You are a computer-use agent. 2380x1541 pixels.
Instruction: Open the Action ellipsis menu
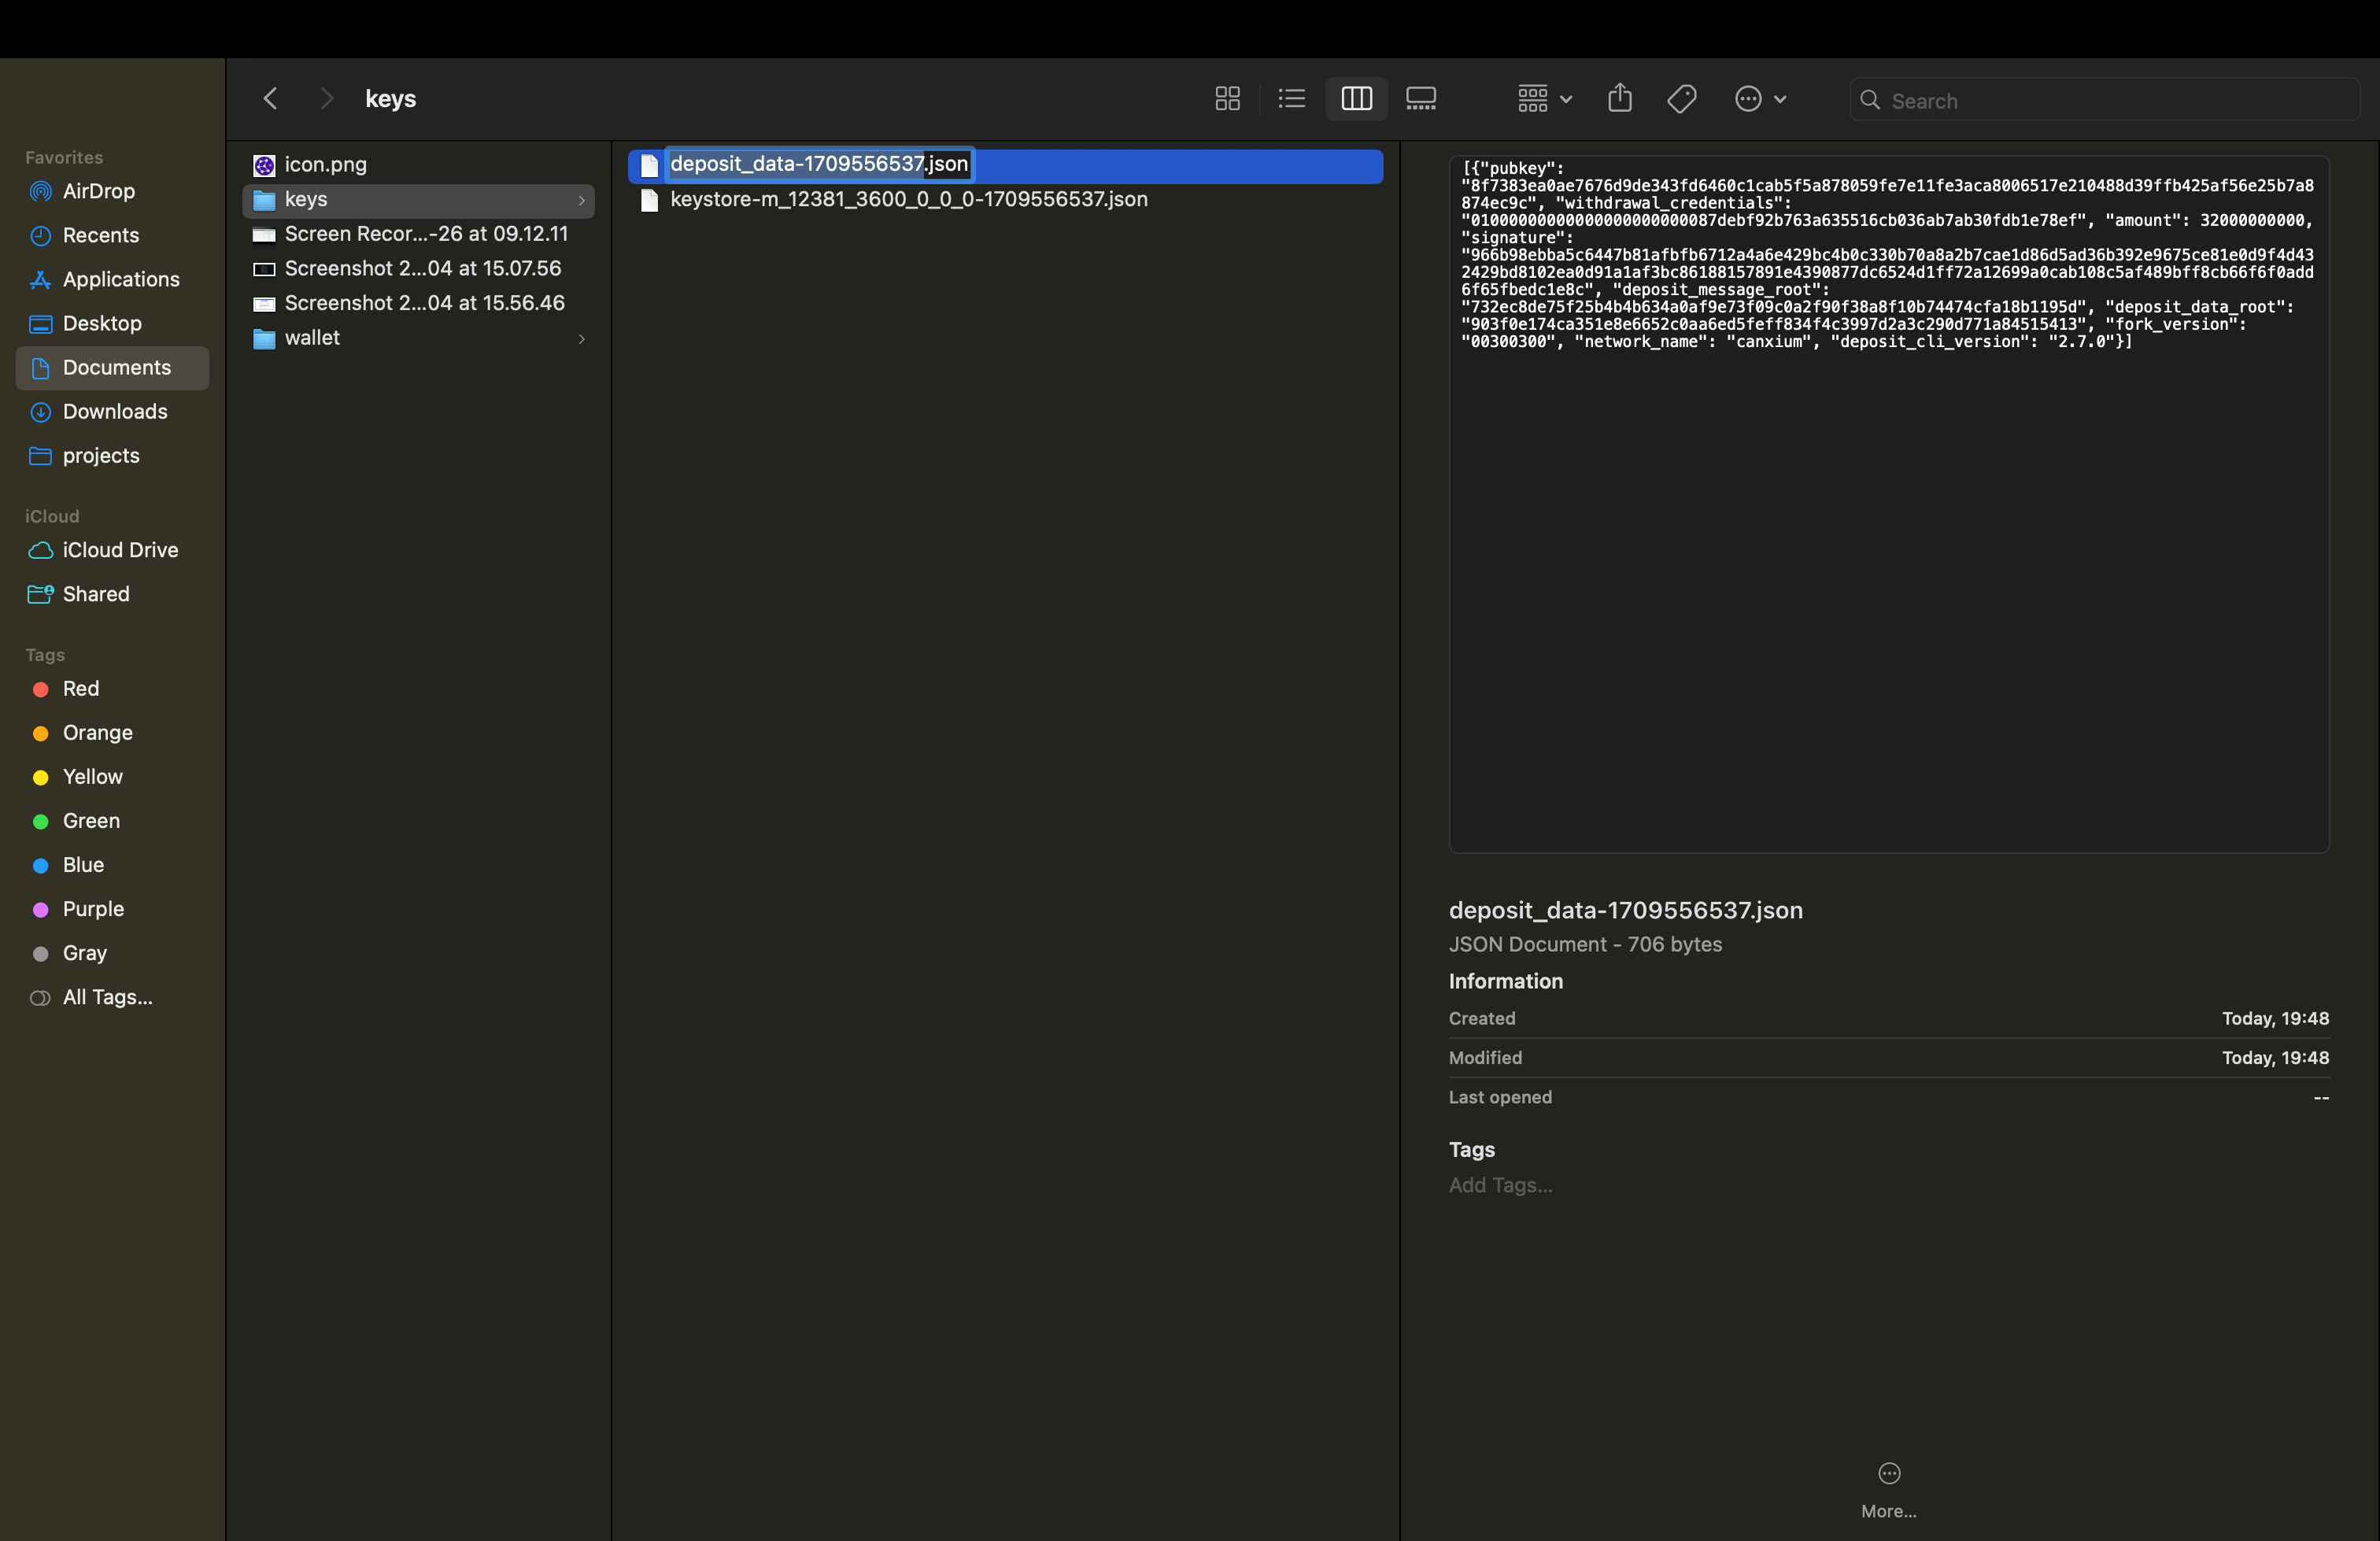pyautogui.click(x=1759, y=99)
